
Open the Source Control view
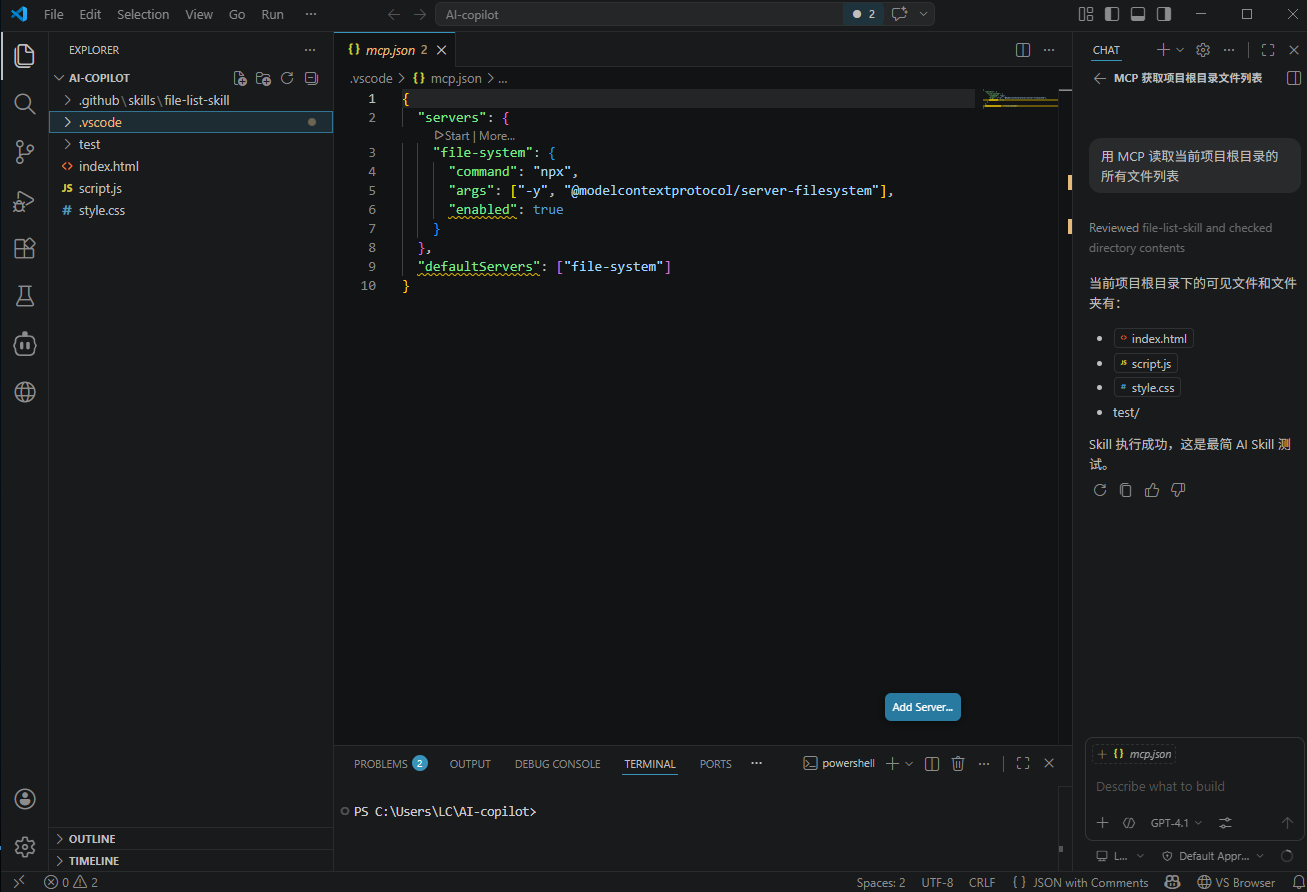point(25,152)
